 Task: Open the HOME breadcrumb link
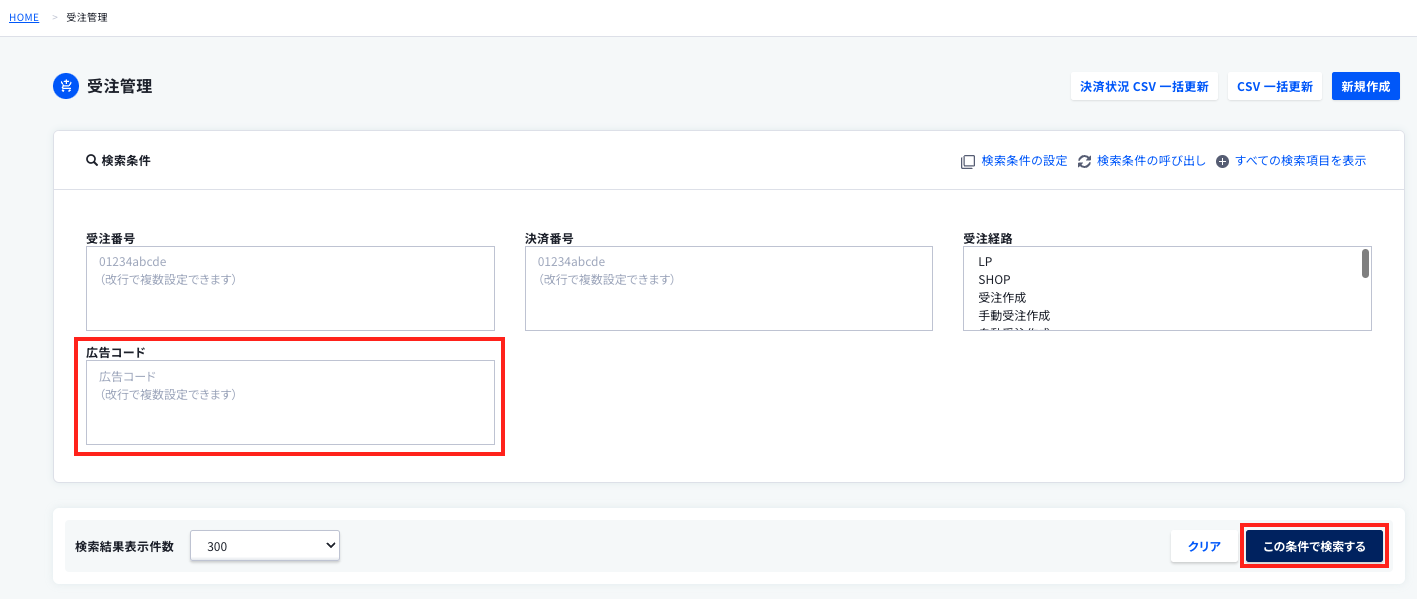click(x=24, y=17)
